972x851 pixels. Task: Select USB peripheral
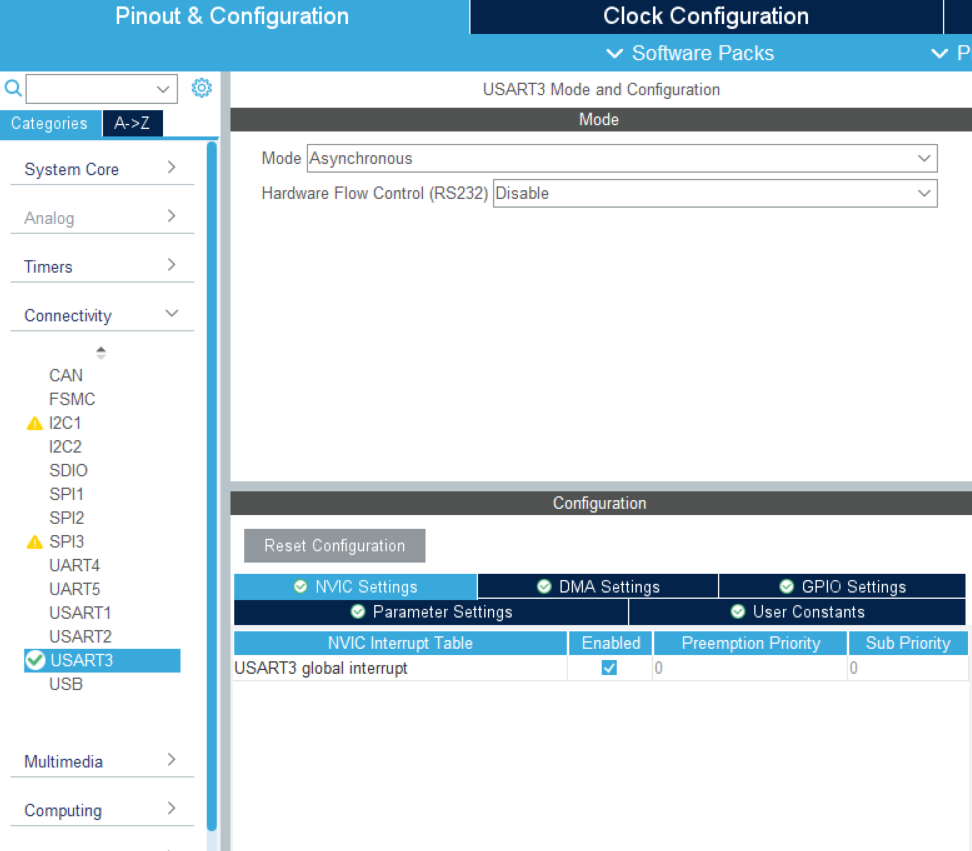[x=66, y=684]
